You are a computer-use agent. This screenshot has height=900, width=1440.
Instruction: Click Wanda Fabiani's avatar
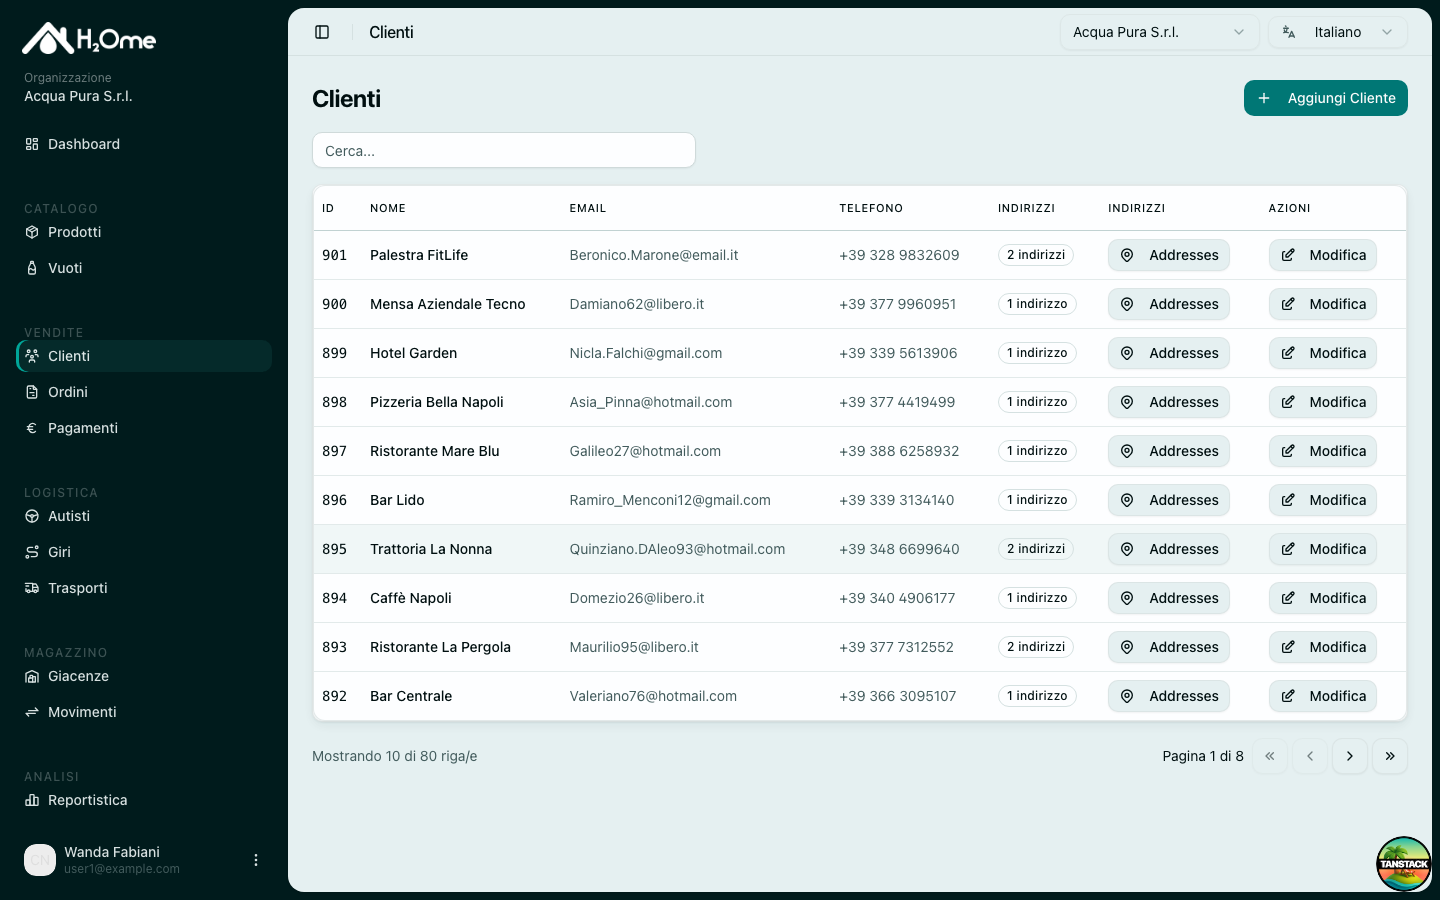40,860
